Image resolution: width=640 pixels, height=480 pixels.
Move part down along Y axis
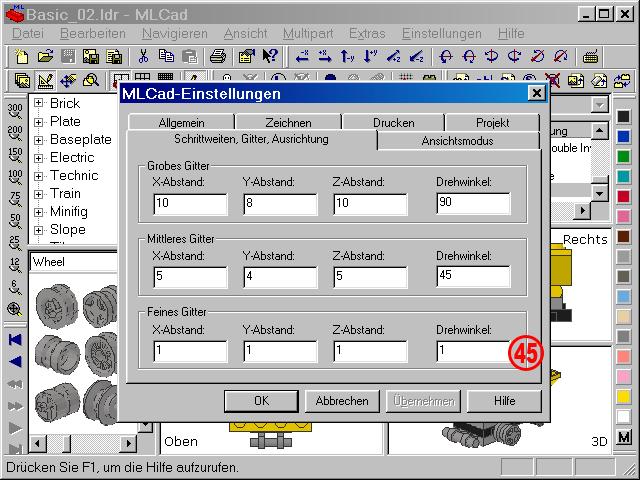[371, 56]
